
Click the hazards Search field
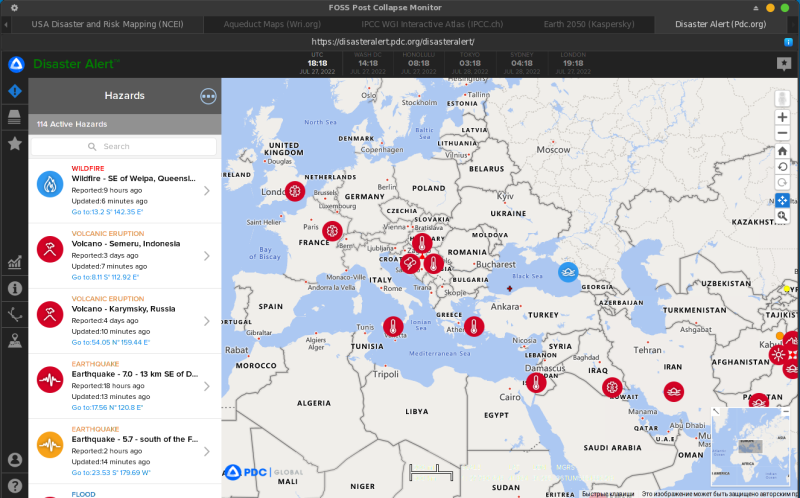pyautogui.click(x=124, y=146)
